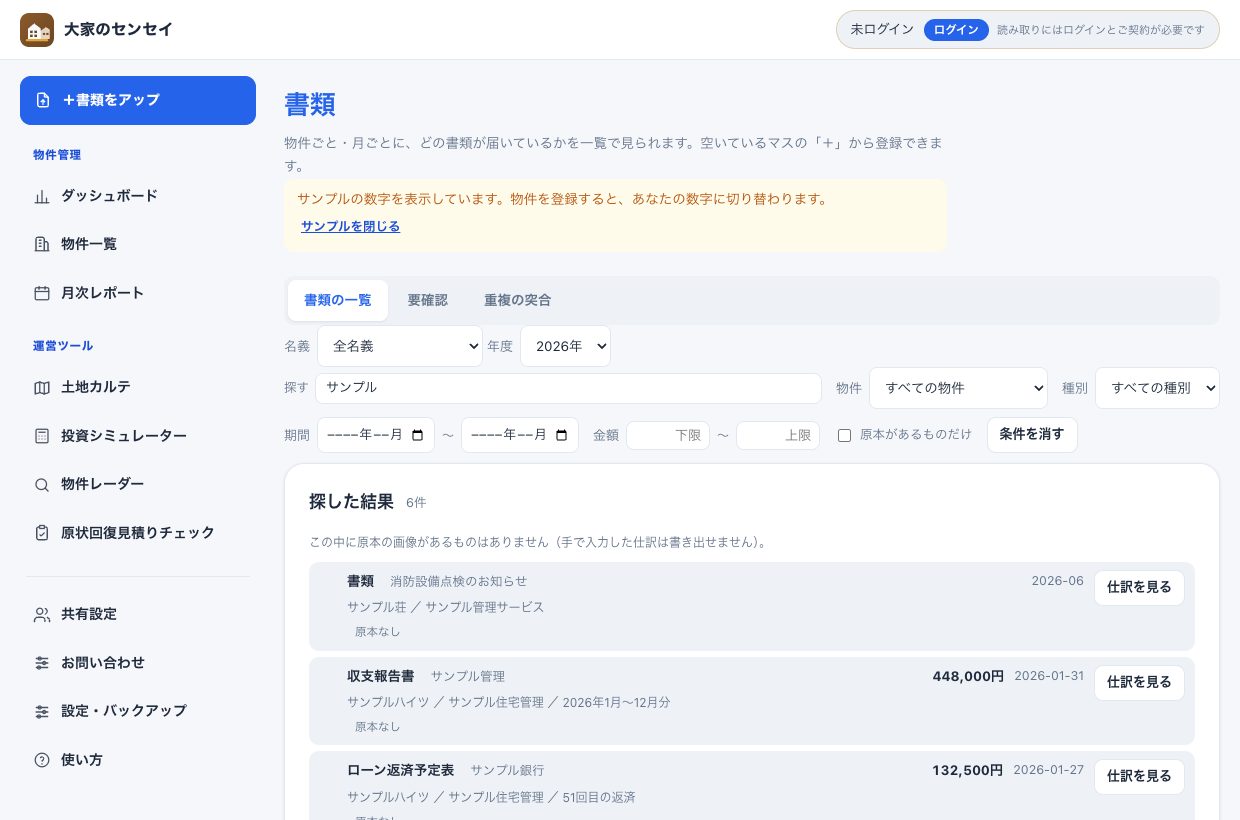The width and height of the screenshot is (1240, 820).
Task: Open 原状回復見積りチェック in sidebar
Action: pos(138,533)
